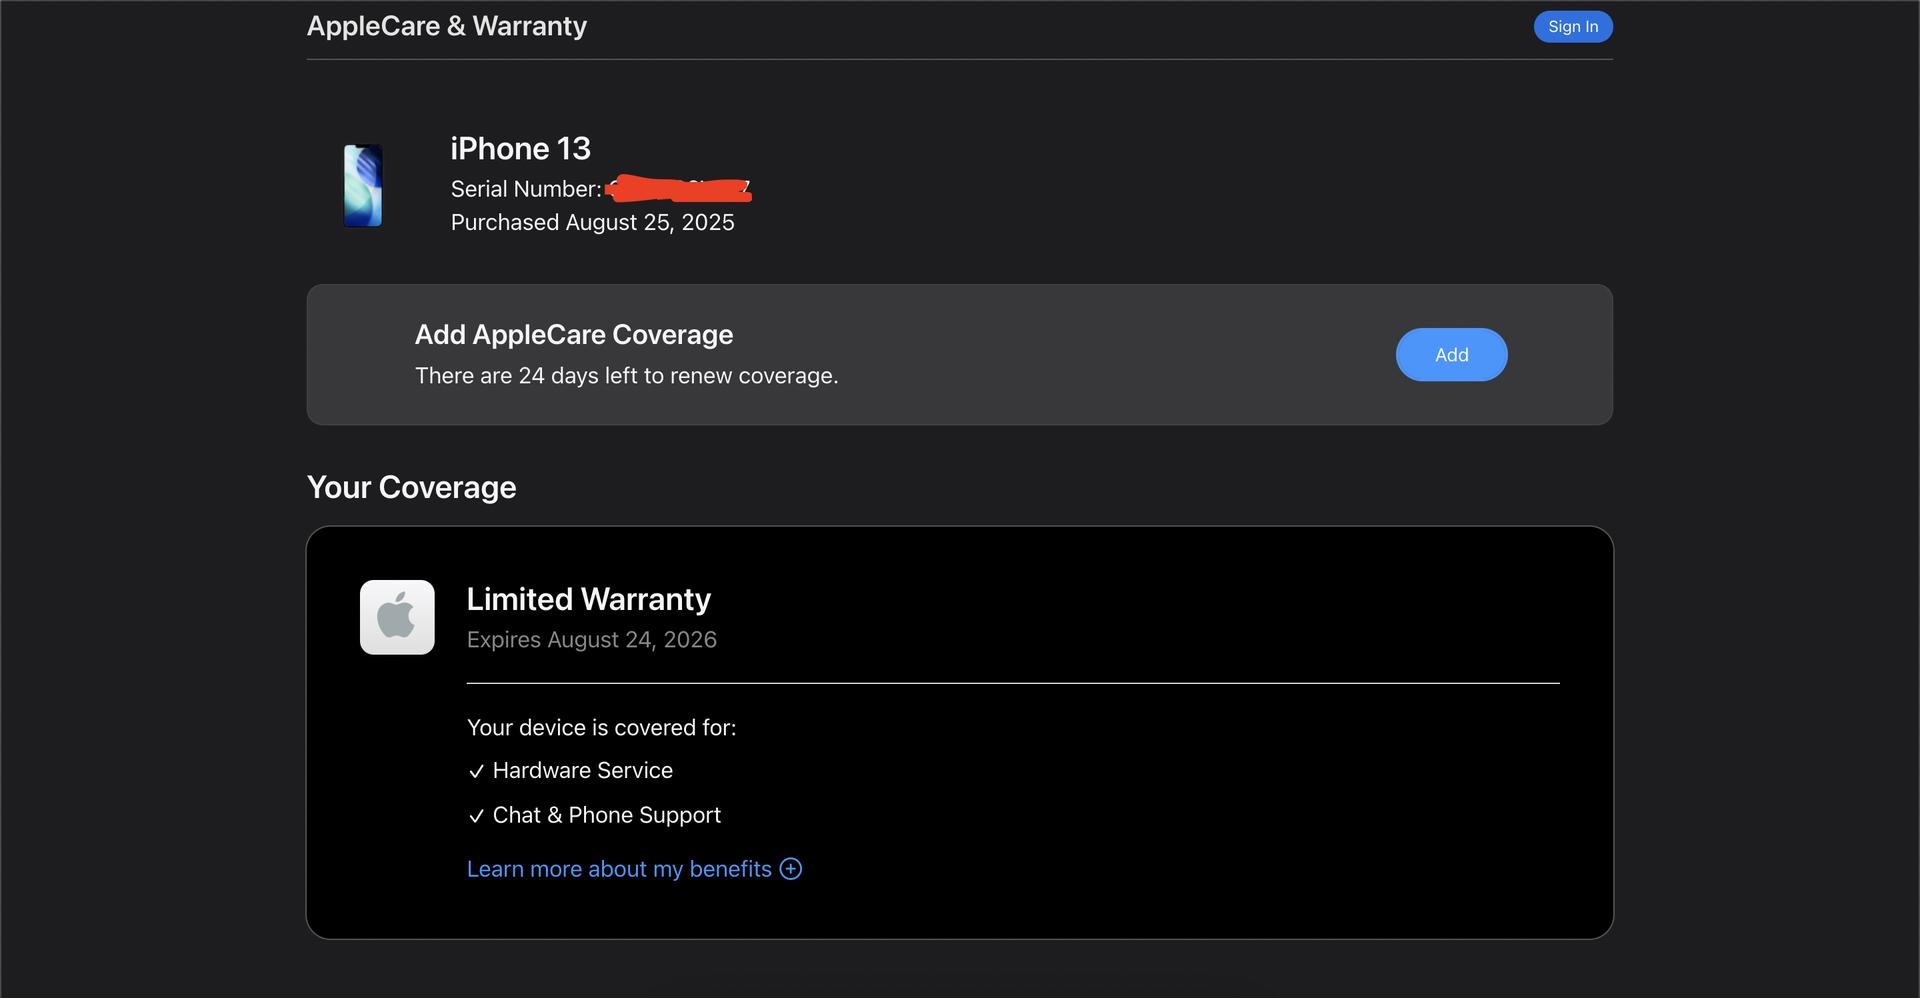Click the redacted serial number
1920x998 pixels.
(680, 189)
